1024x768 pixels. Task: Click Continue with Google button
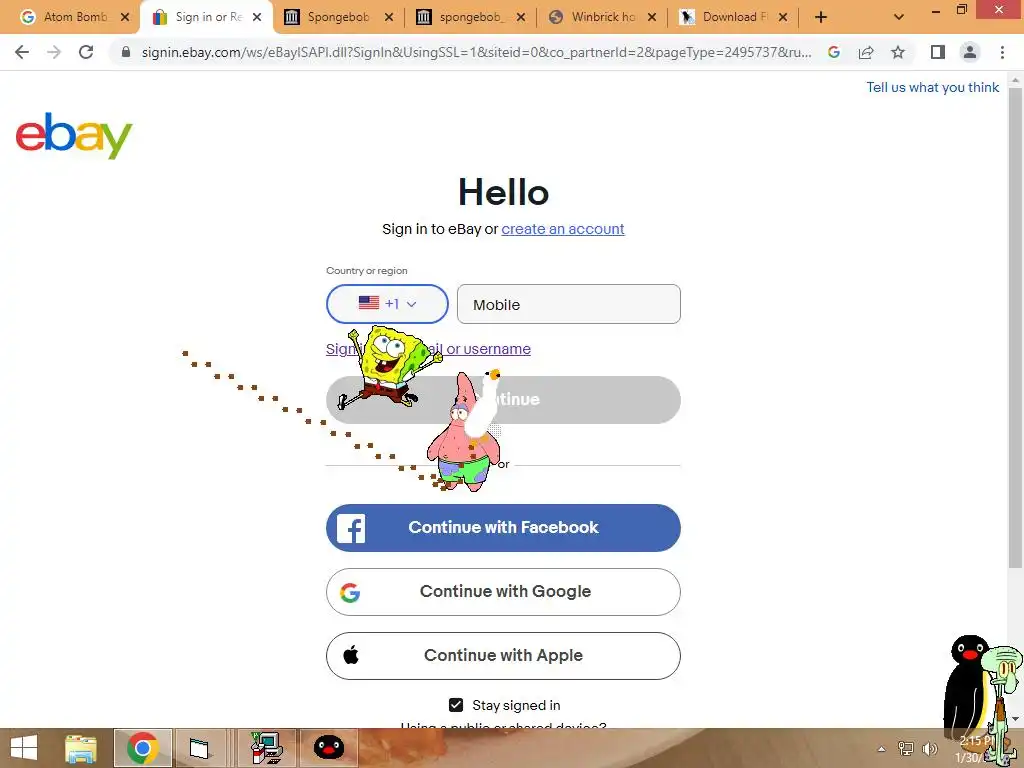point(503,592)
